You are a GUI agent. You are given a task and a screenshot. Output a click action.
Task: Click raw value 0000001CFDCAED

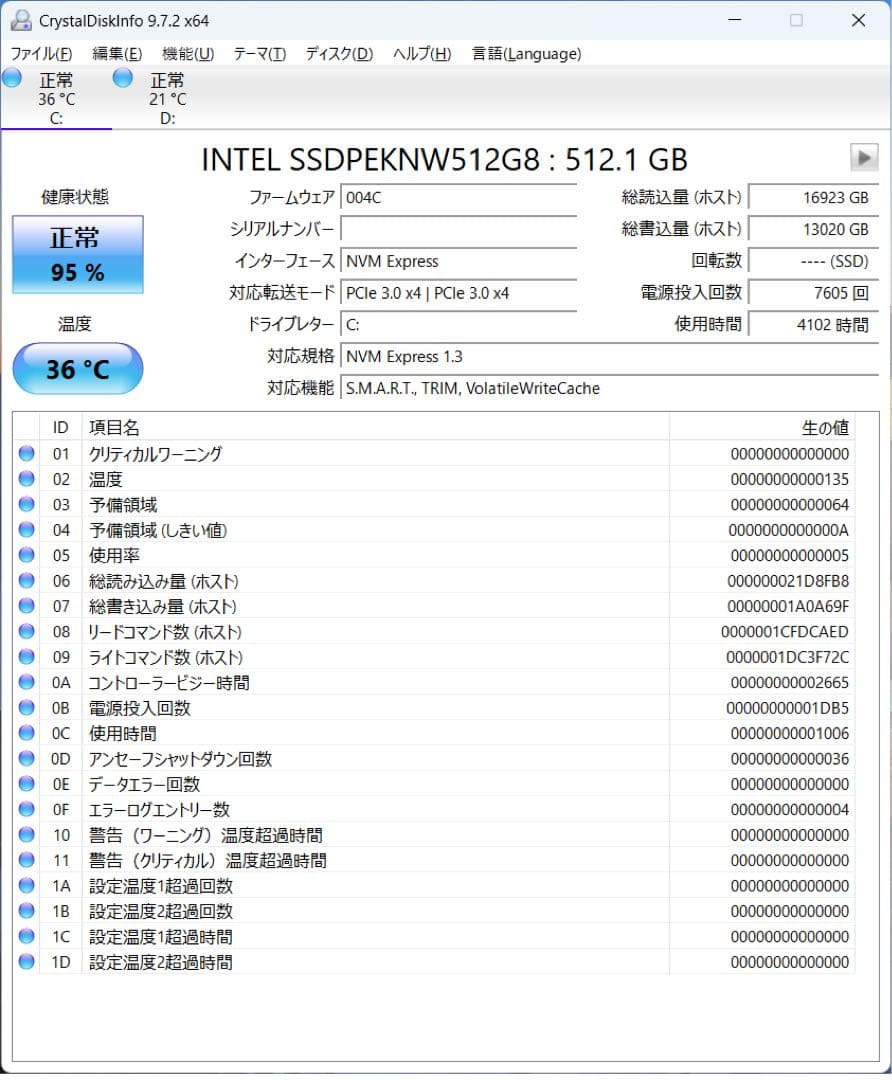(x=785, y=632)
